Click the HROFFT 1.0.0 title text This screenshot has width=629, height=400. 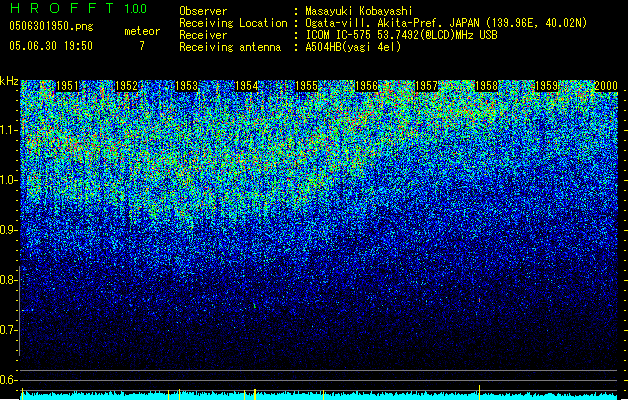78,8
